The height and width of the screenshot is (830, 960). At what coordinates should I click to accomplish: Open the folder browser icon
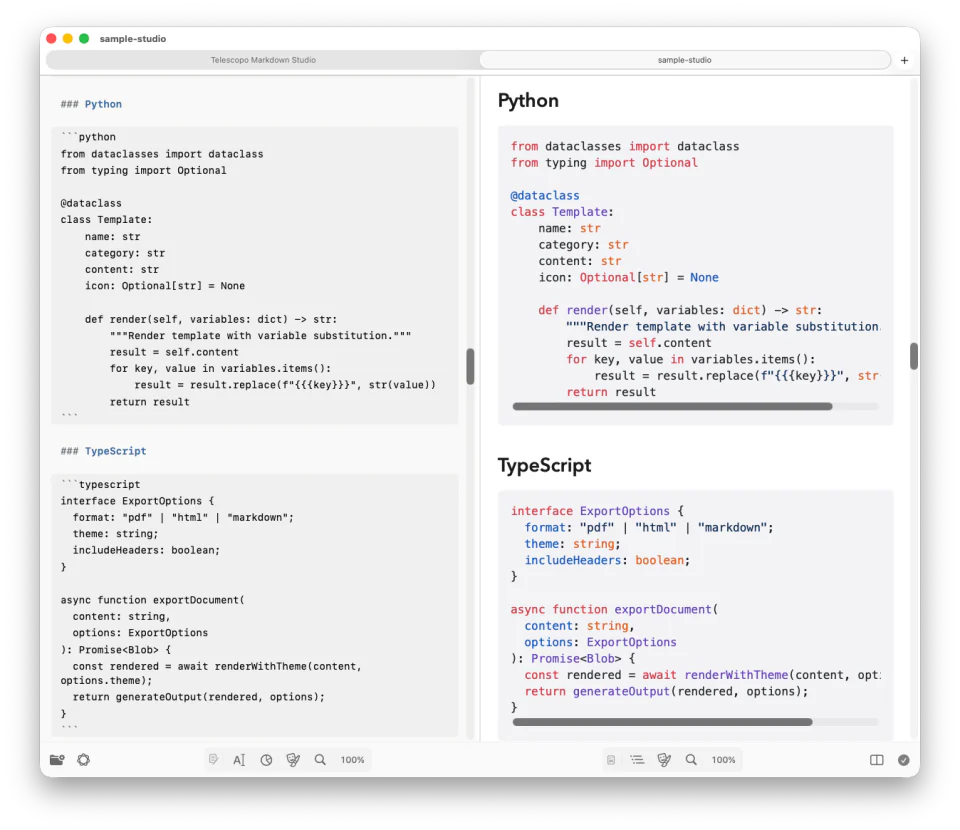(57, 760)
